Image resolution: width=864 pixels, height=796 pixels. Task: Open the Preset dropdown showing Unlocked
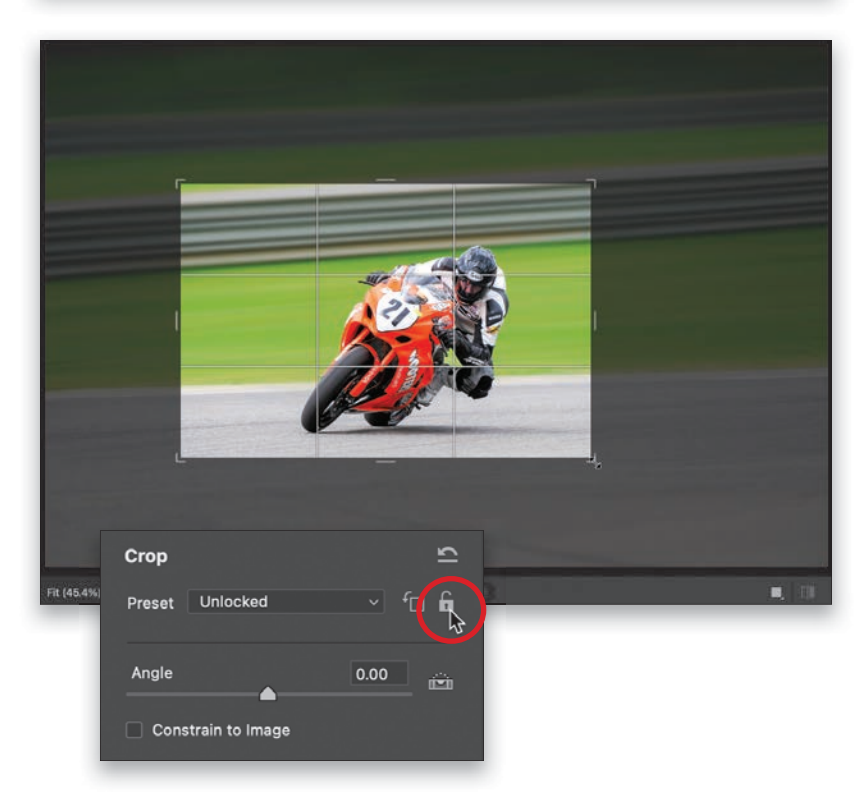click(x=286, y=602)
